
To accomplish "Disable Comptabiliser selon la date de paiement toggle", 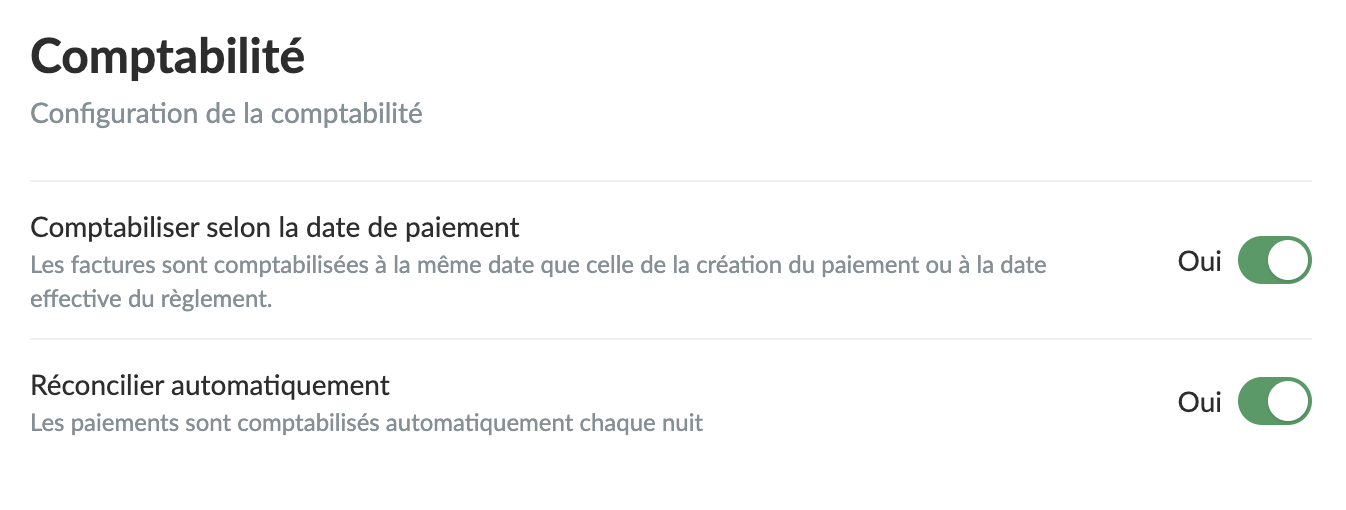I will pyautogui.click(x=1274, y=261).
